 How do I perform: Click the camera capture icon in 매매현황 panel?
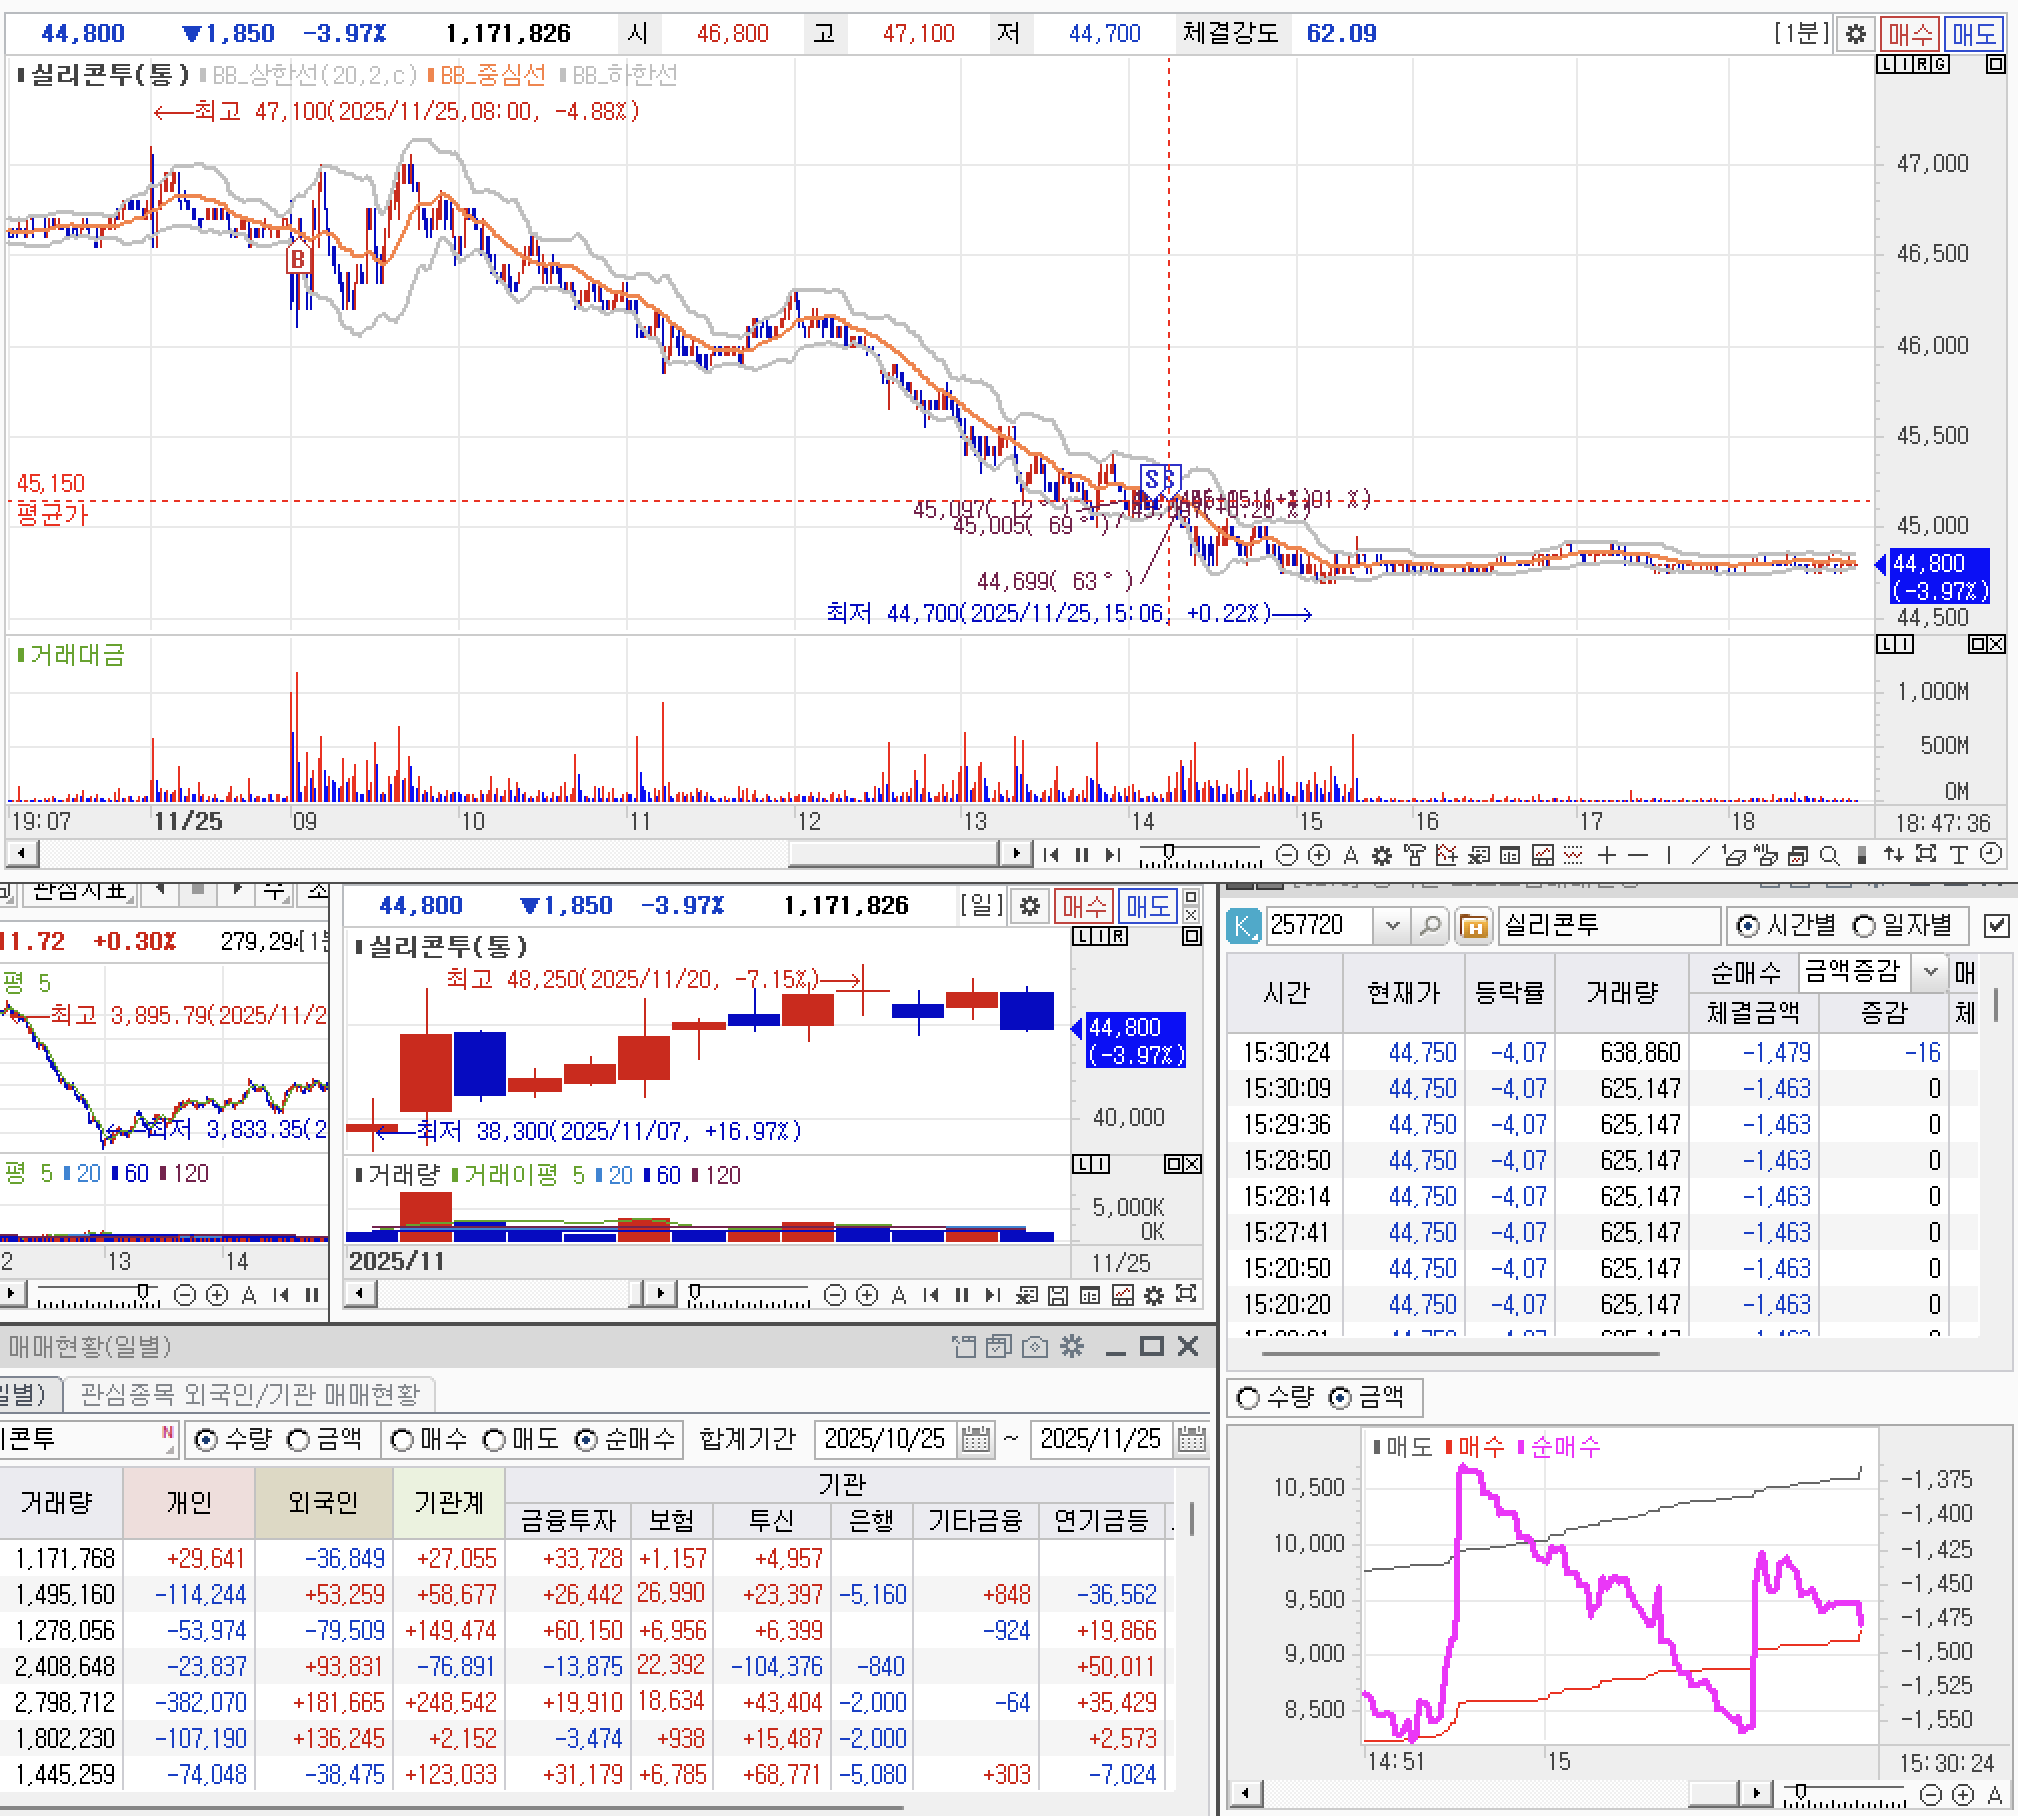point(1035,1347)
